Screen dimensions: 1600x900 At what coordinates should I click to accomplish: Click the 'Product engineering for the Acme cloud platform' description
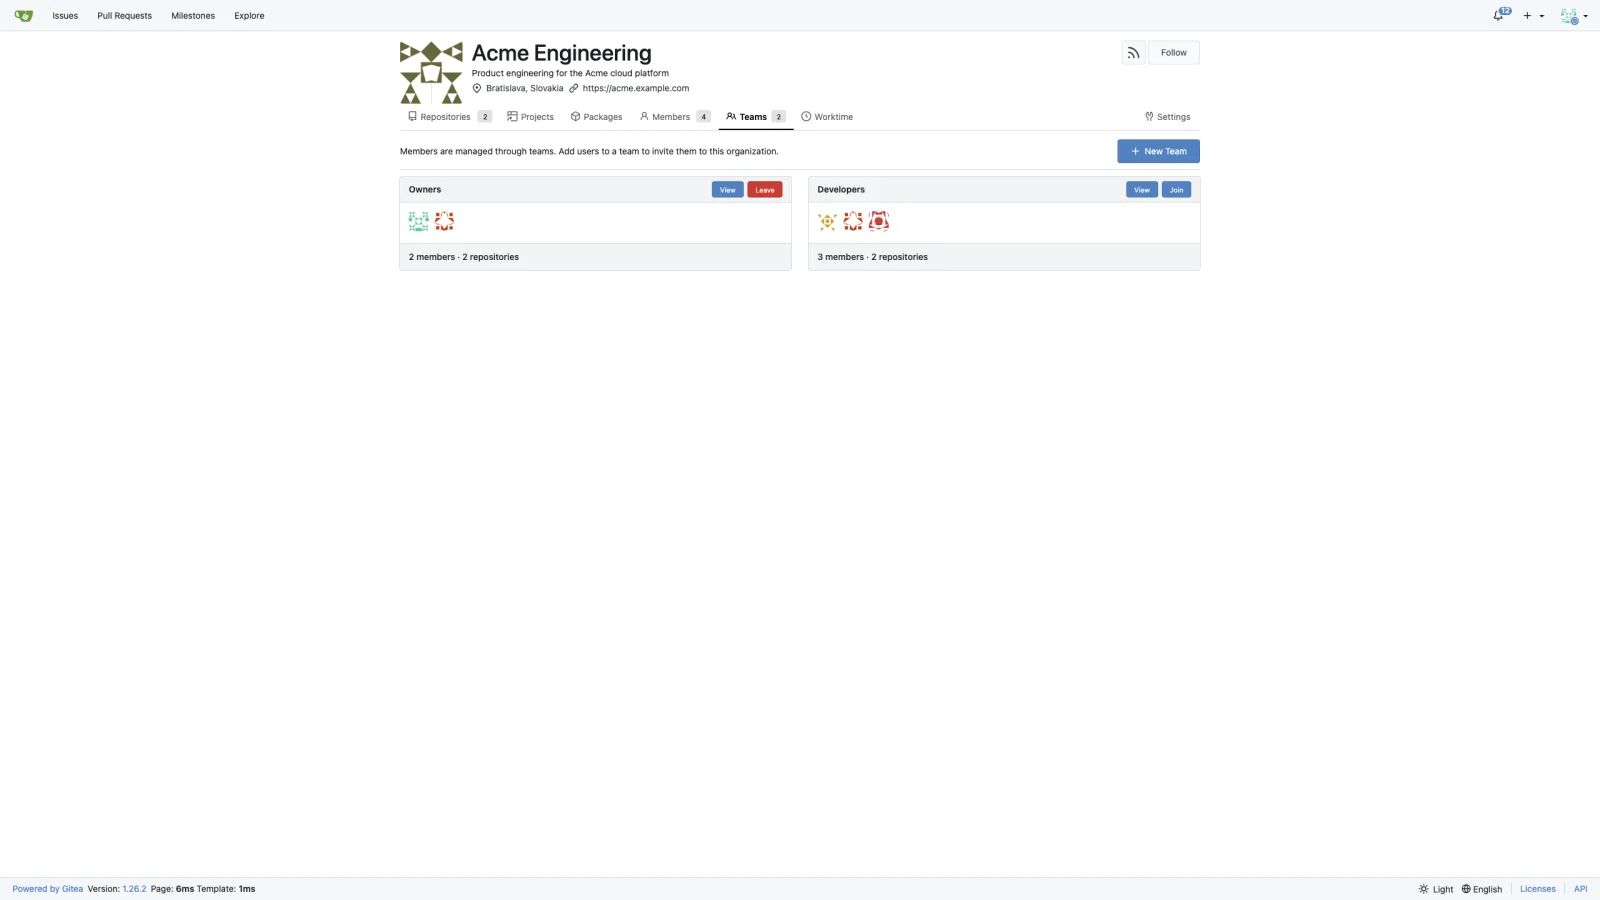(571, 73)
